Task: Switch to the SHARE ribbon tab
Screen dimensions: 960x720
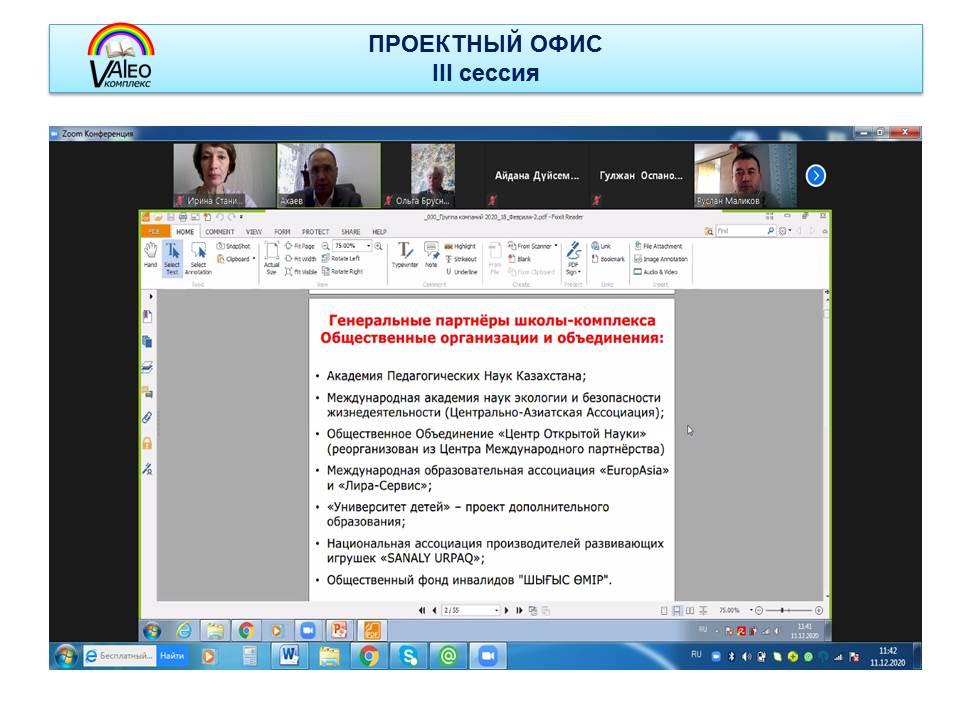Action: (x=351, y=232)
